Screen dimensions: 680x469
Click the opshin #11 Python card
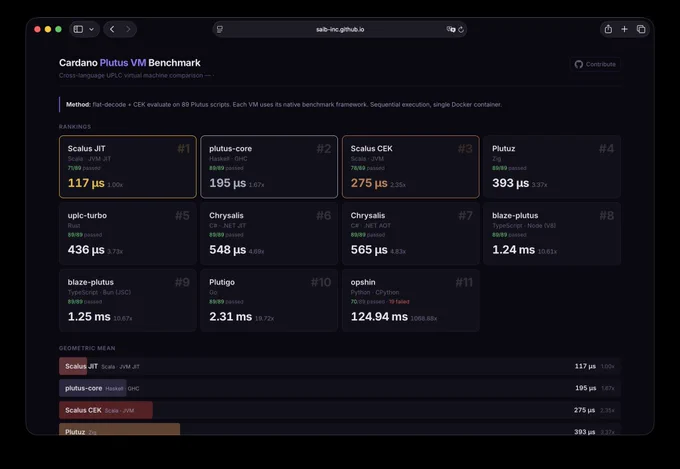tap(411, 300)
